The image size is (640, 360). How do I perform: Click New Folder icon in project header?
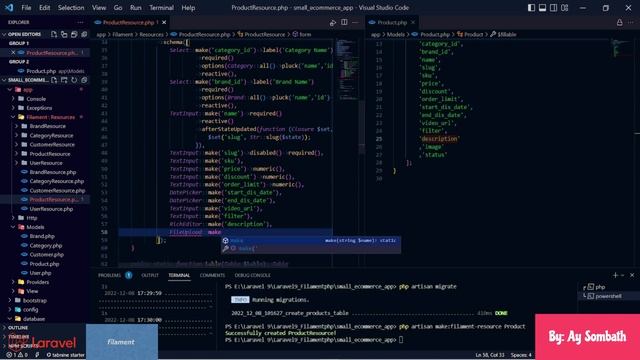[64, 80]
